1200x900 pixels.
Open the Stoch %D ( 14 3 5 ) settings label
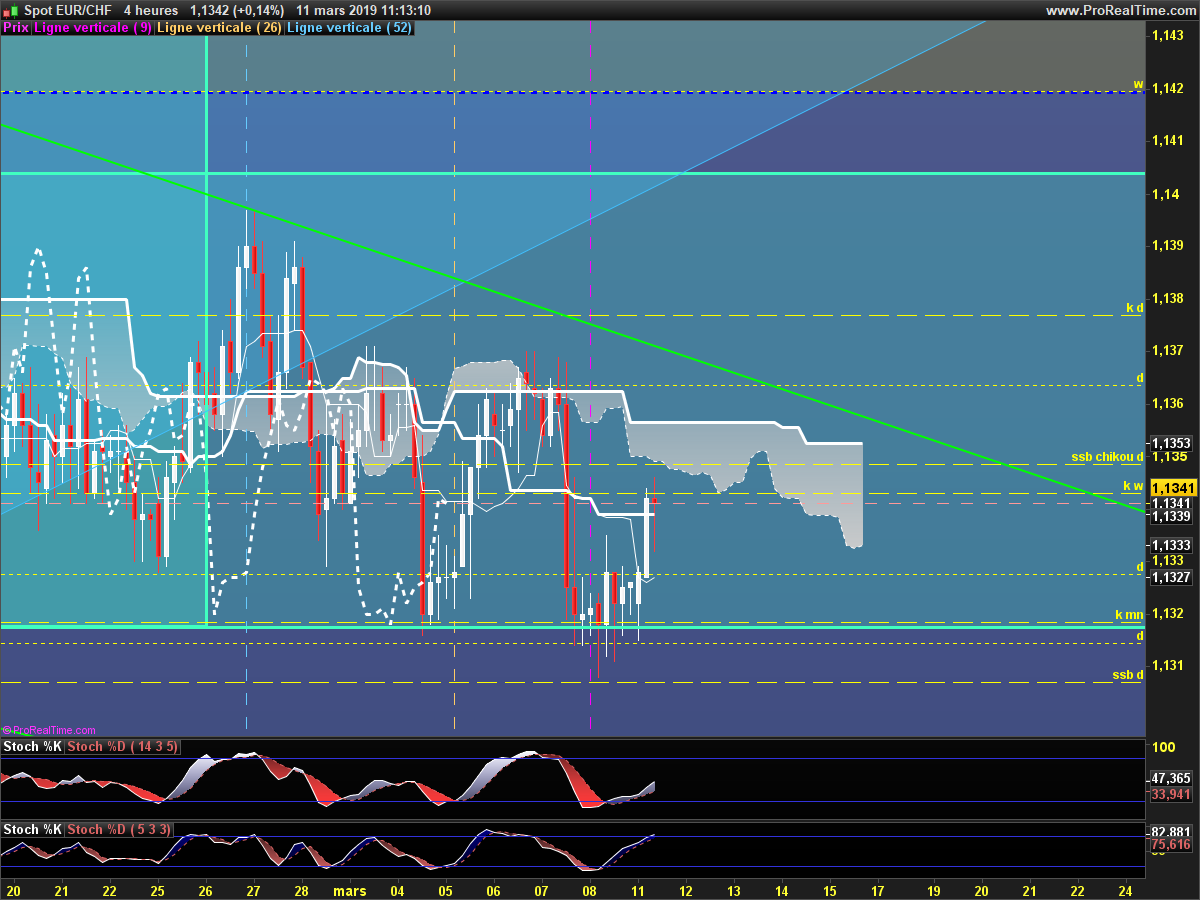tap(124, 747)
